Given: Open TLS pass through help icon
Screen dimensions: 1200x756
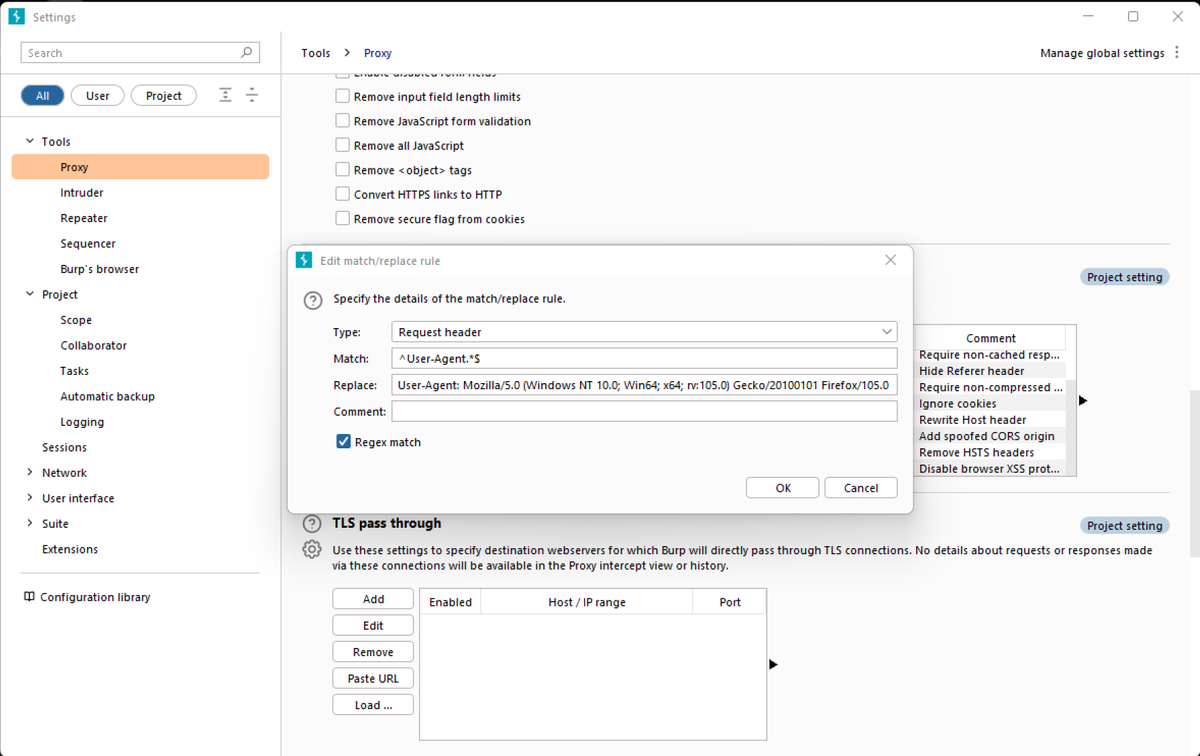Looking at the screenshot, I should point(312,524).
